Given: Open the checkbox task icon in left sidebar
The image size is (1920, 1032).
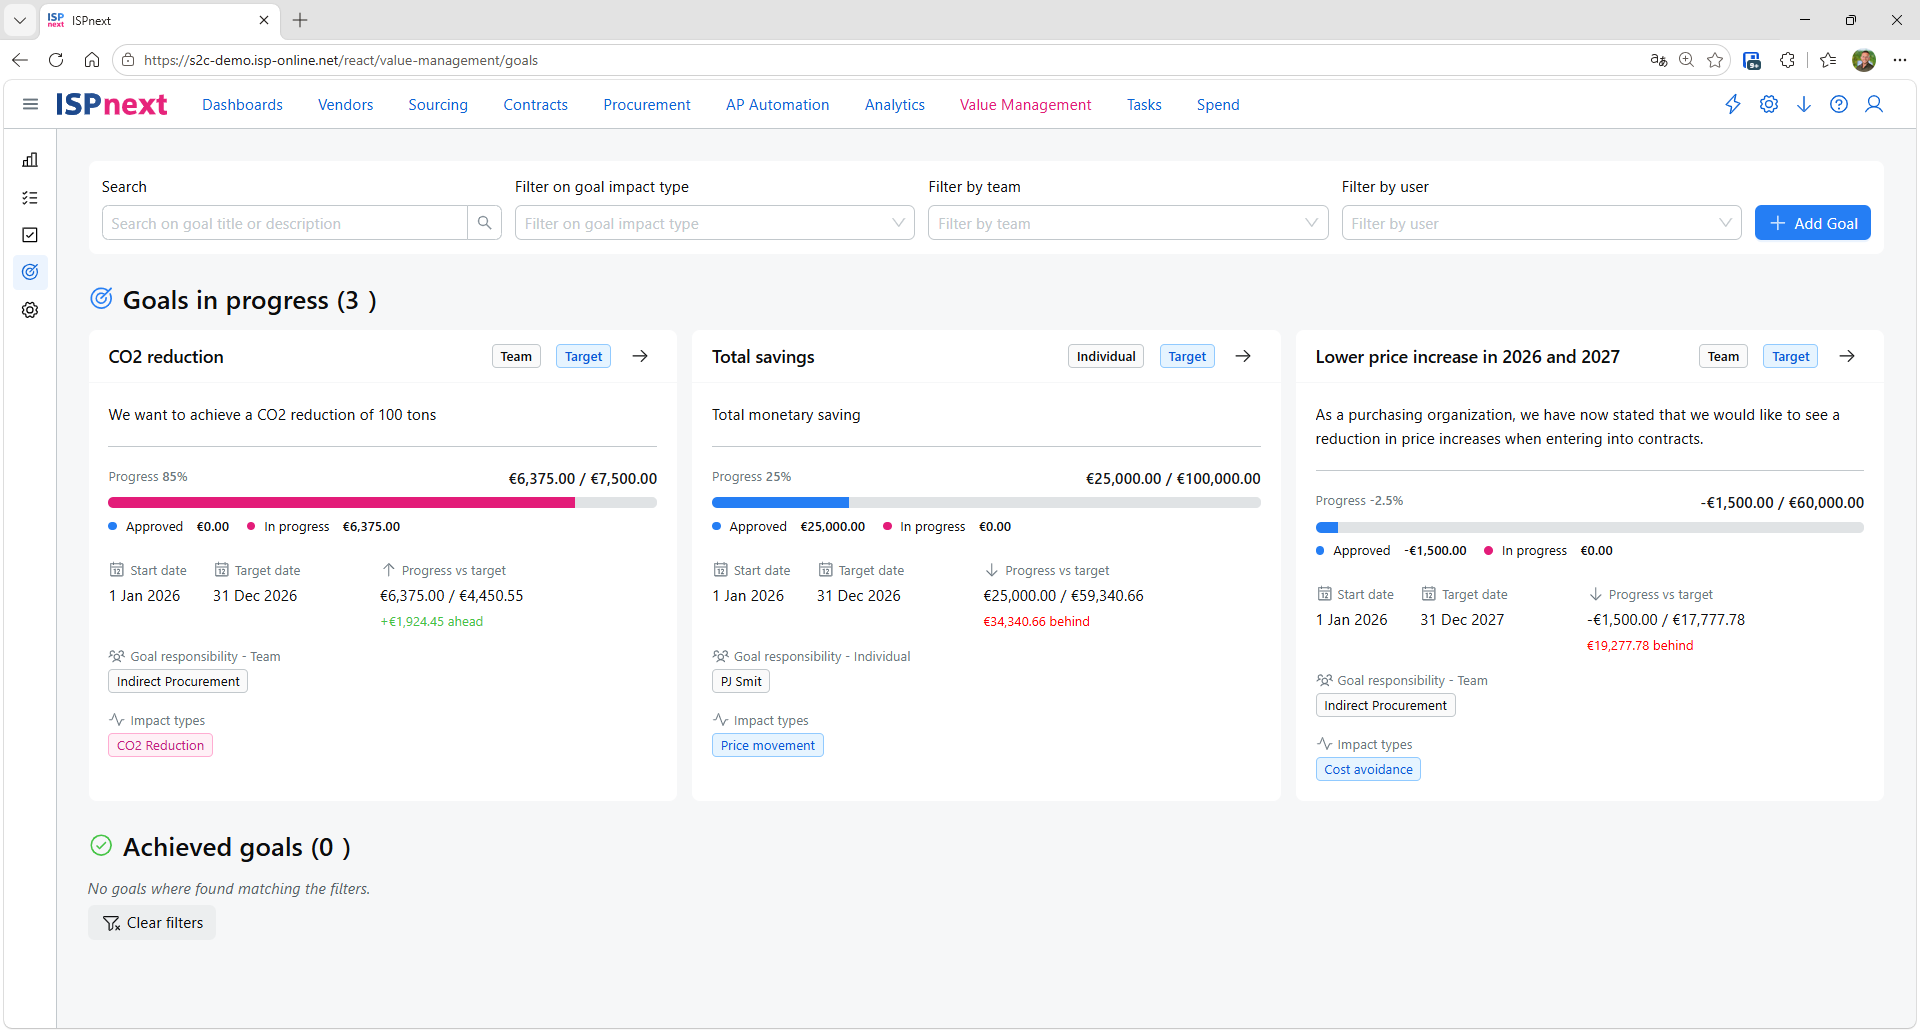Looking at the screenshot, I should 30,235.
